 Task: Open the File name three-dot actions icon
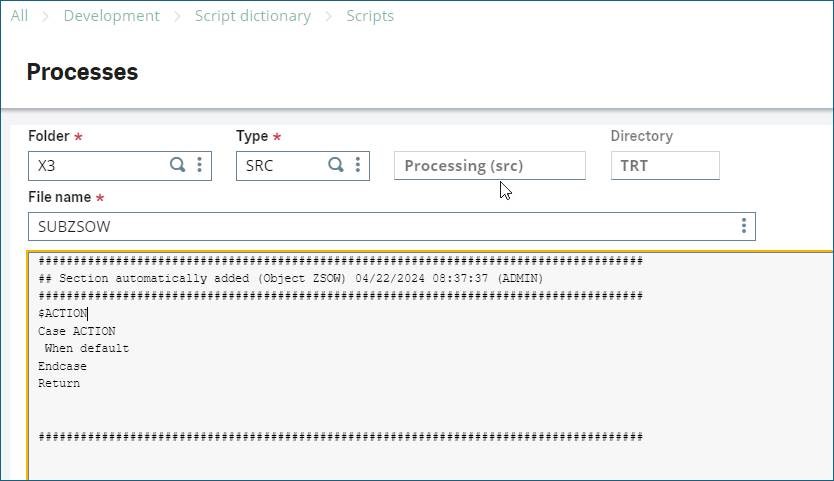point(743,226)
